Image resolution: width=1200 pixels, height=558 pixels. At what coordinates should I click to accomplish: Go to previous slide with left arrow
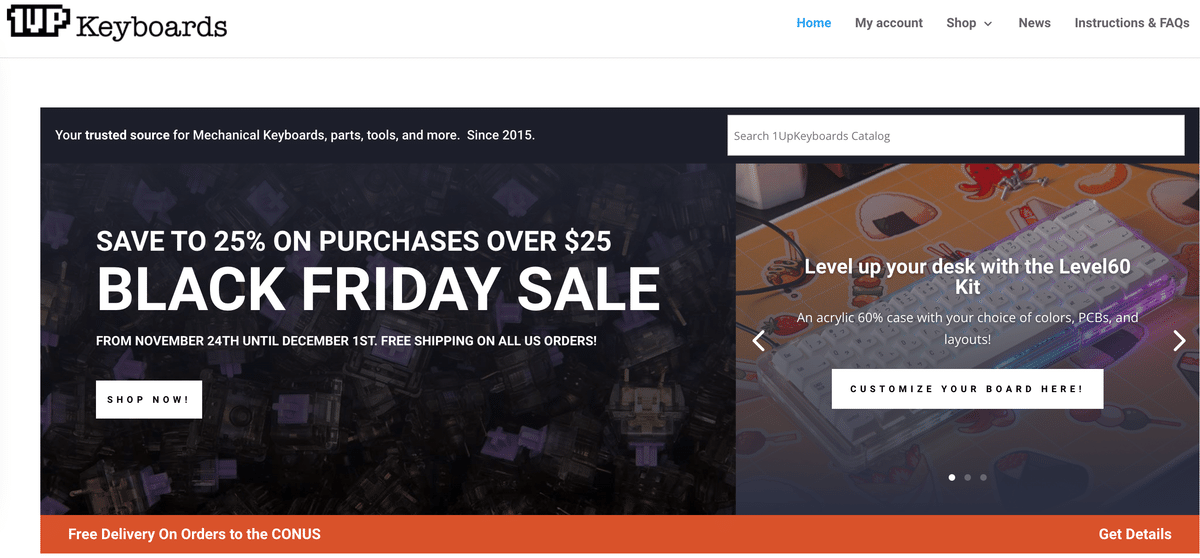pos(759,341)
